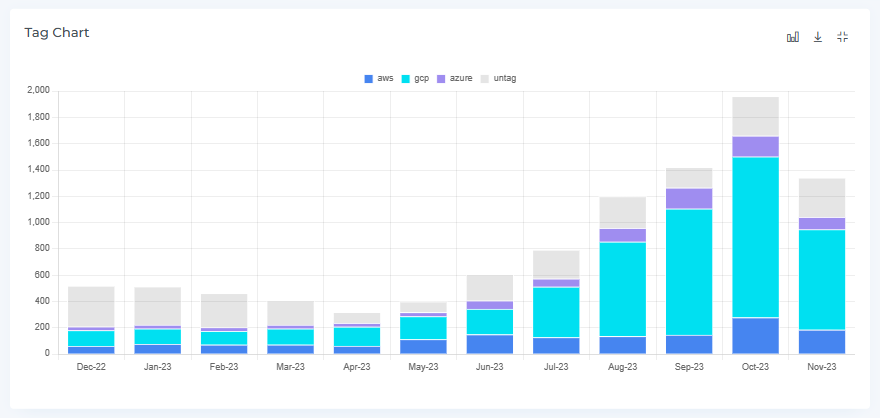Switch chart type with bar chart icon
This screenshot has width=880, height=418.
(x=793, y=37)
